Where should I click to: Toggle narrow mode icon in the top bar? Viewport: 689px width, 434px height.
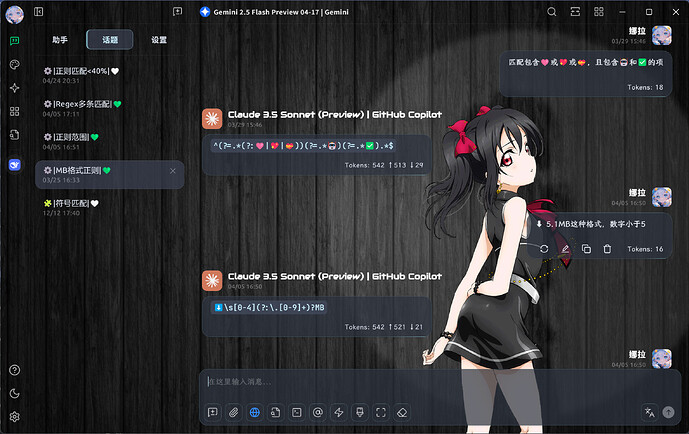click(575, 12)
